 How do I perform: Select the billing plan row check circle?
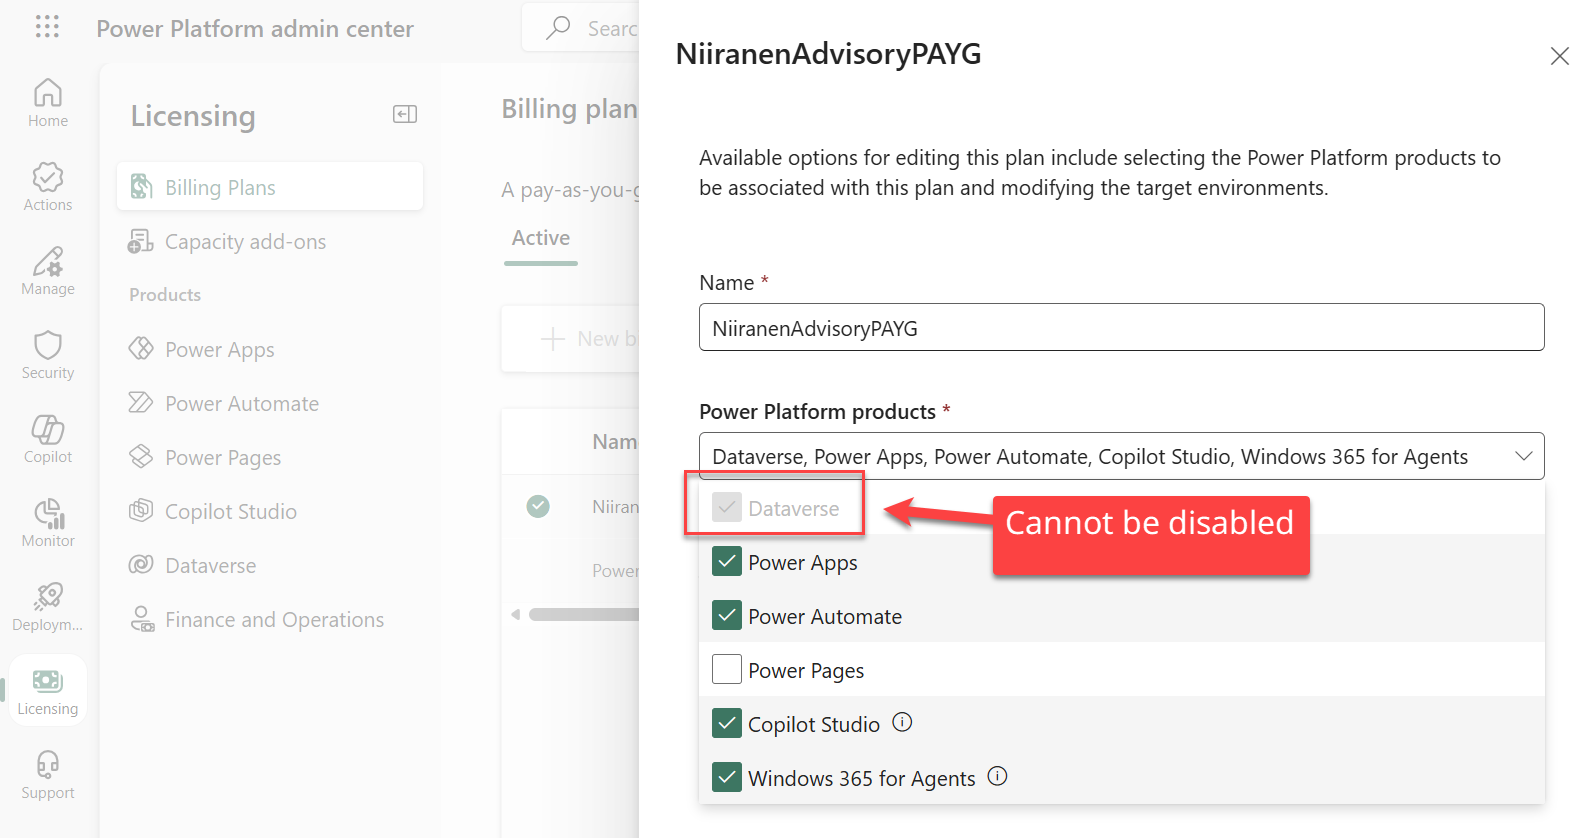(538, 506)
